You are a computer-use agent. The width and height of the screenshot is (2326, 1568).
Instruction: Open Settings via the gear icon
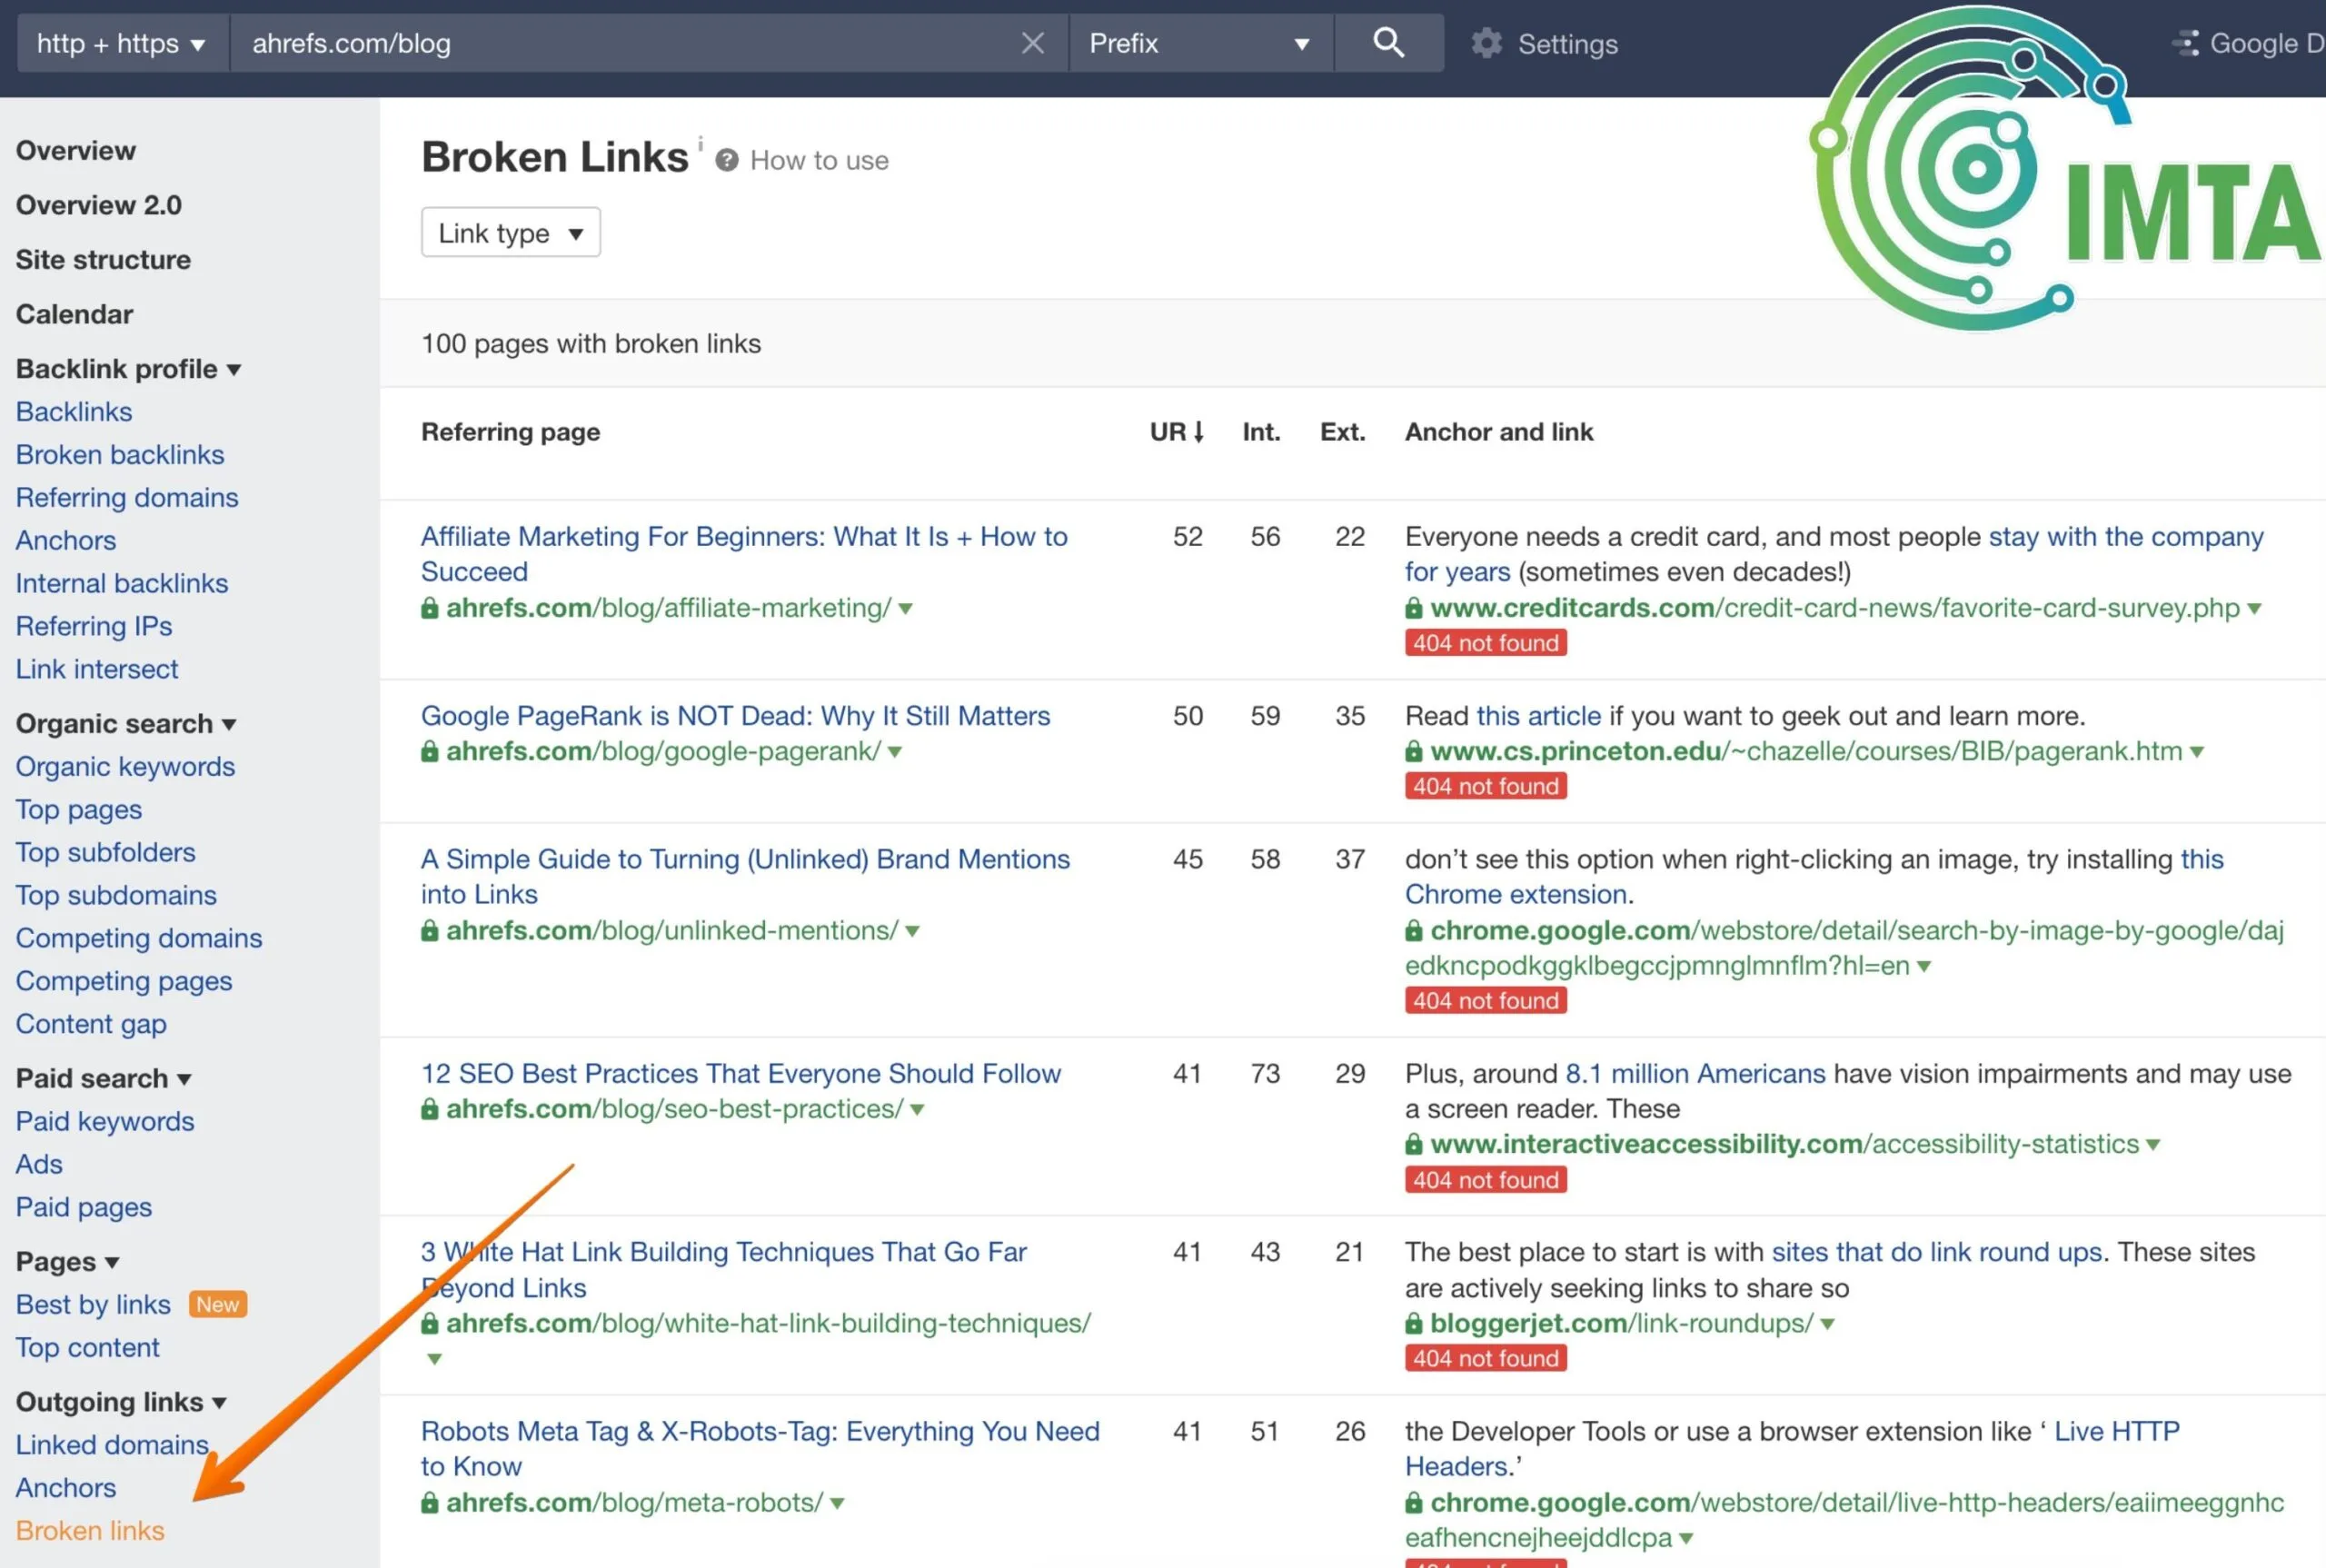pos(1486,43)
